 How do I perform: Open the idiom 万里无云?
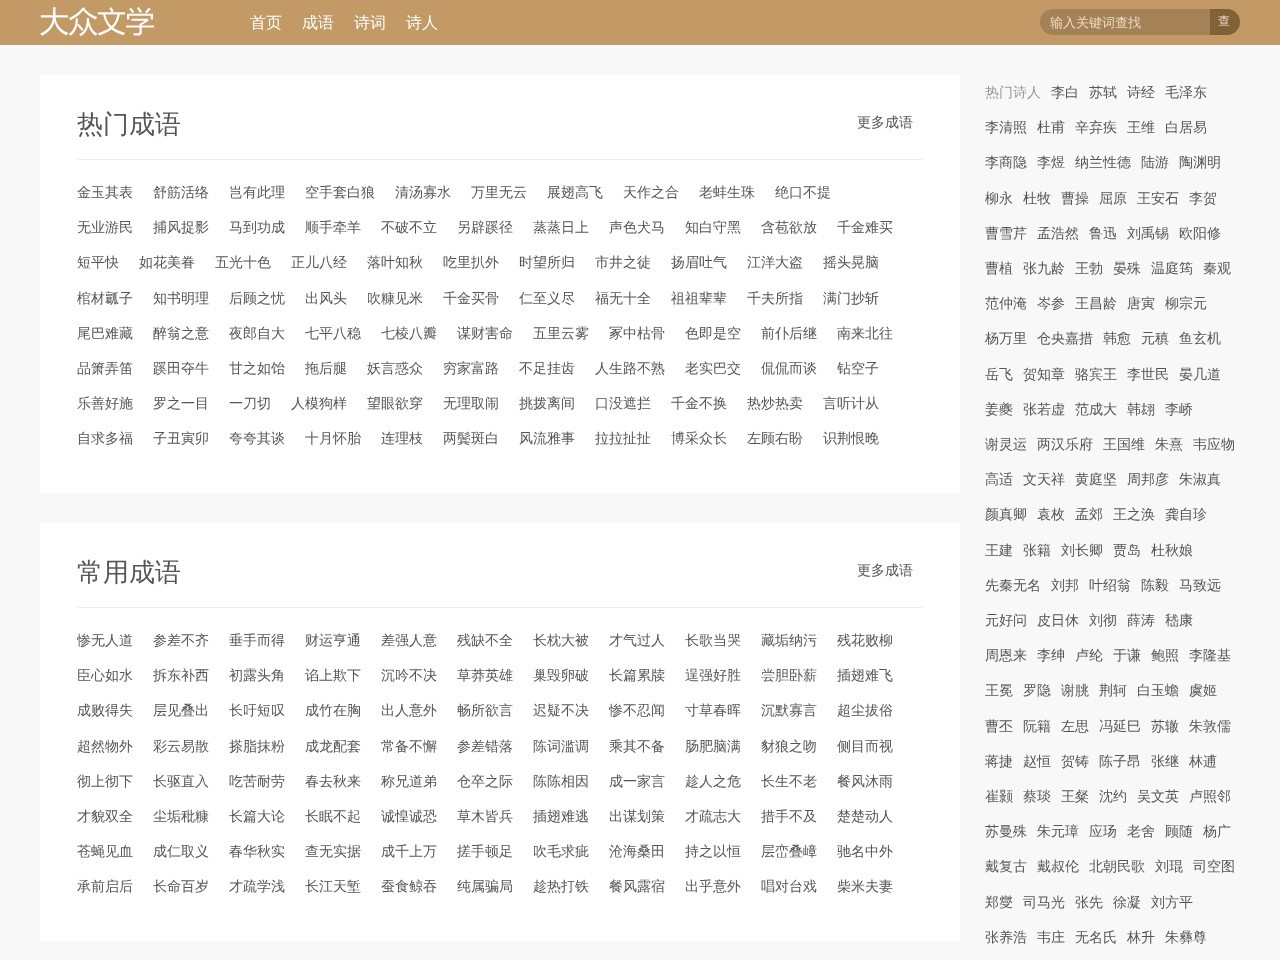click(x=499, y=192)
